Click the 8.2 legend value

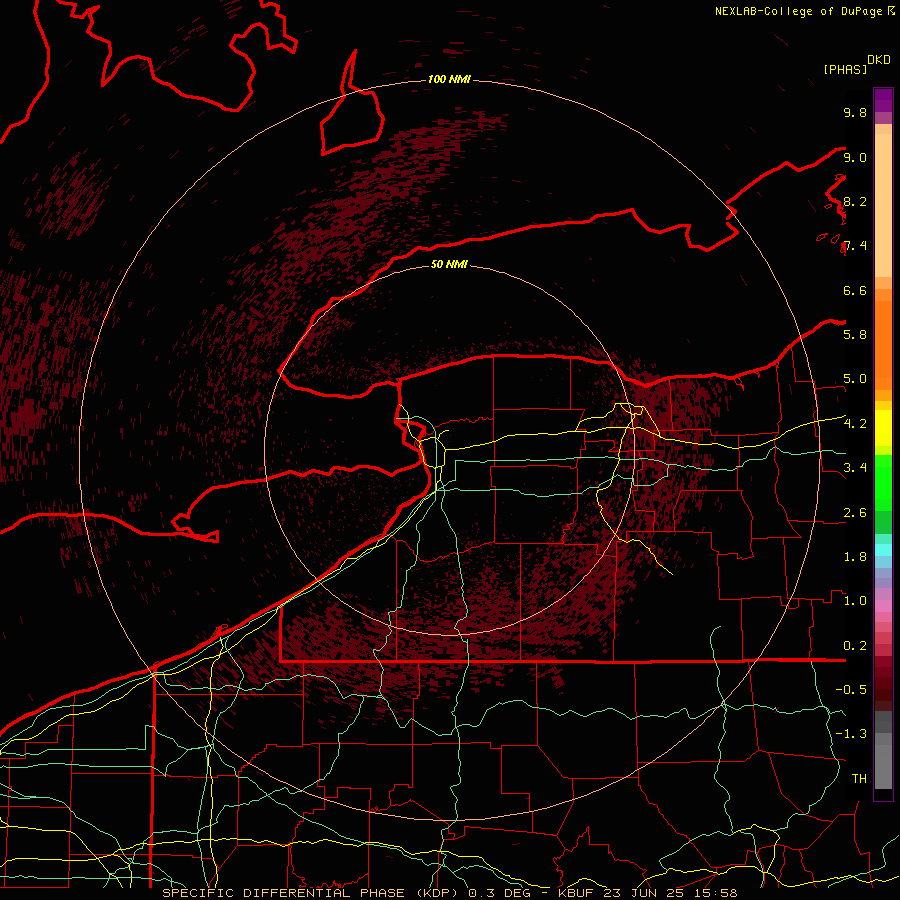coord(855,201)
